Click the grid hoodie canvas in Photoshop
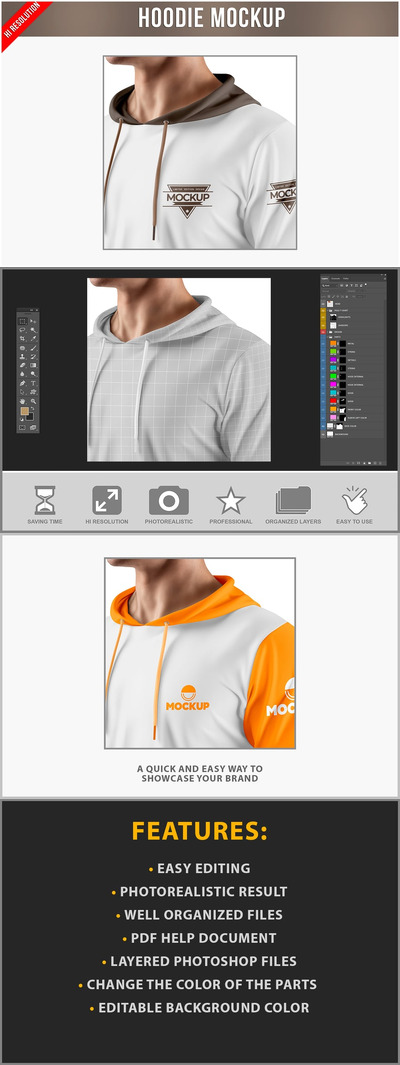 click(179, 369)
